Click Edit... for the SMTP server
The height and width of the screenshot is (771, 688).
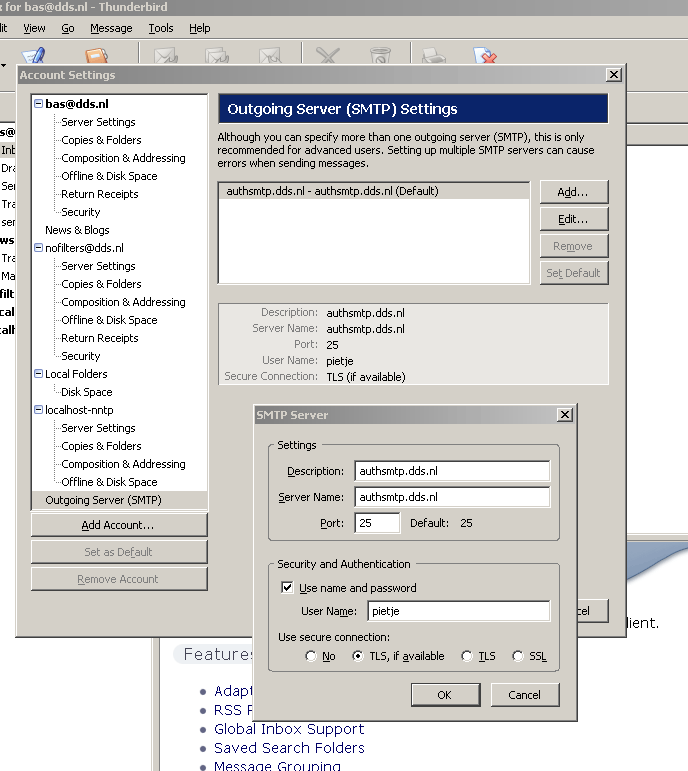coord(574,219)
